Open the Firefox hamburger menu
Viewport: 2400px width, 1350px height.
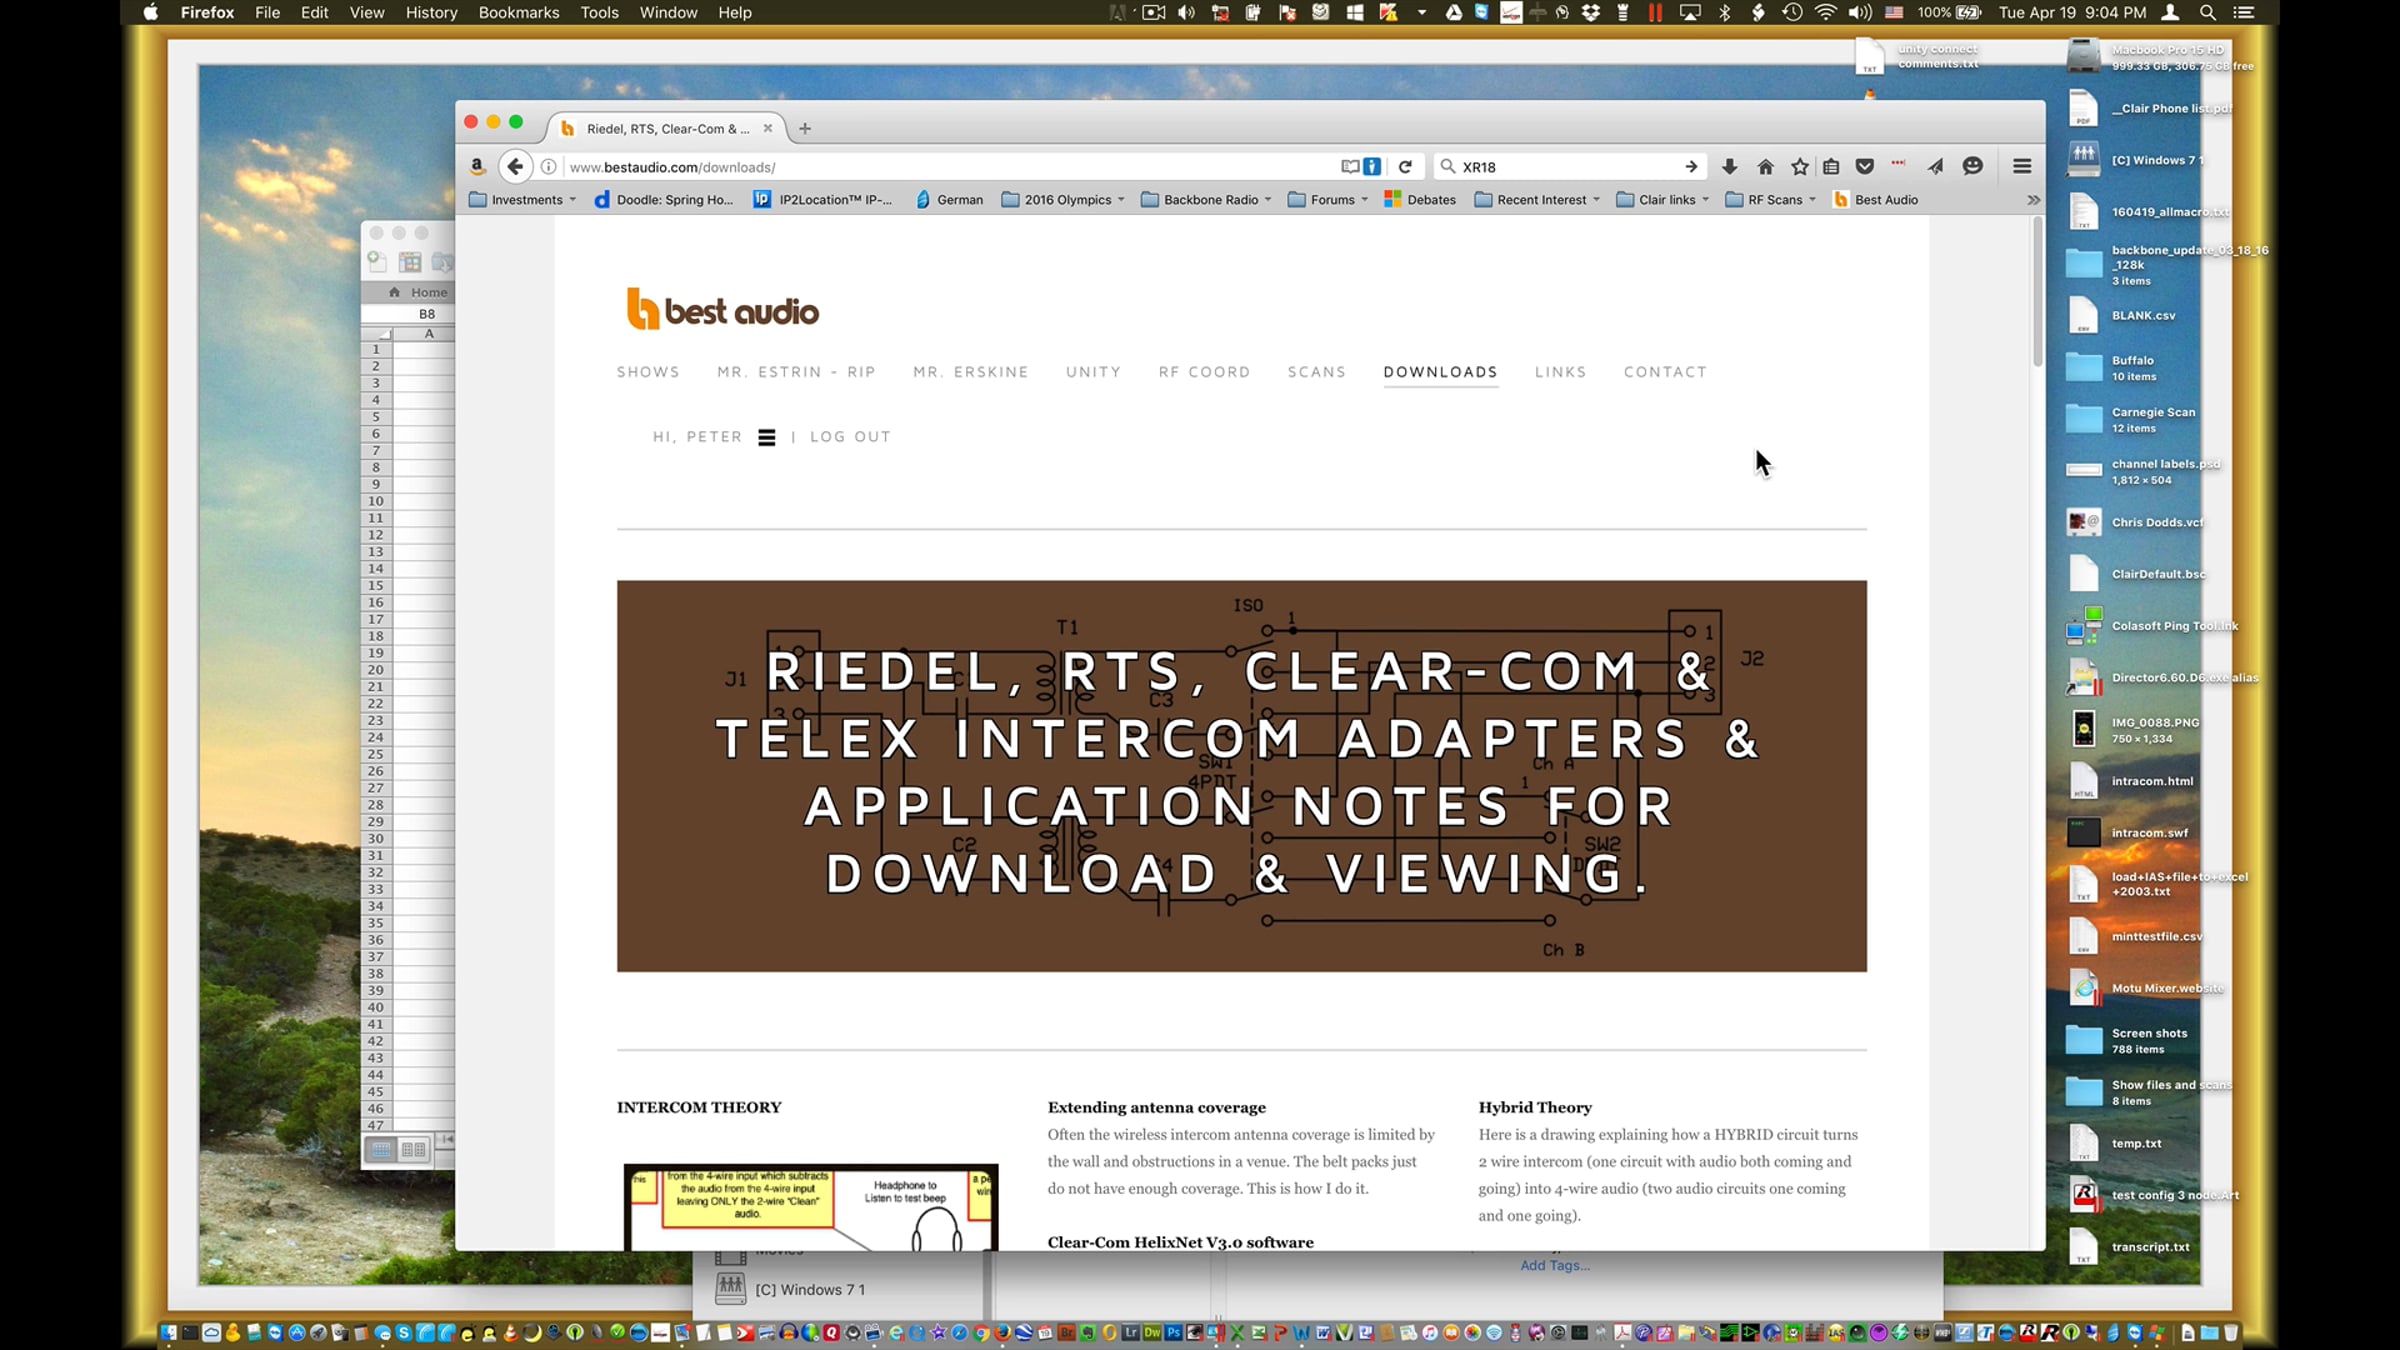click(2022, 167)
